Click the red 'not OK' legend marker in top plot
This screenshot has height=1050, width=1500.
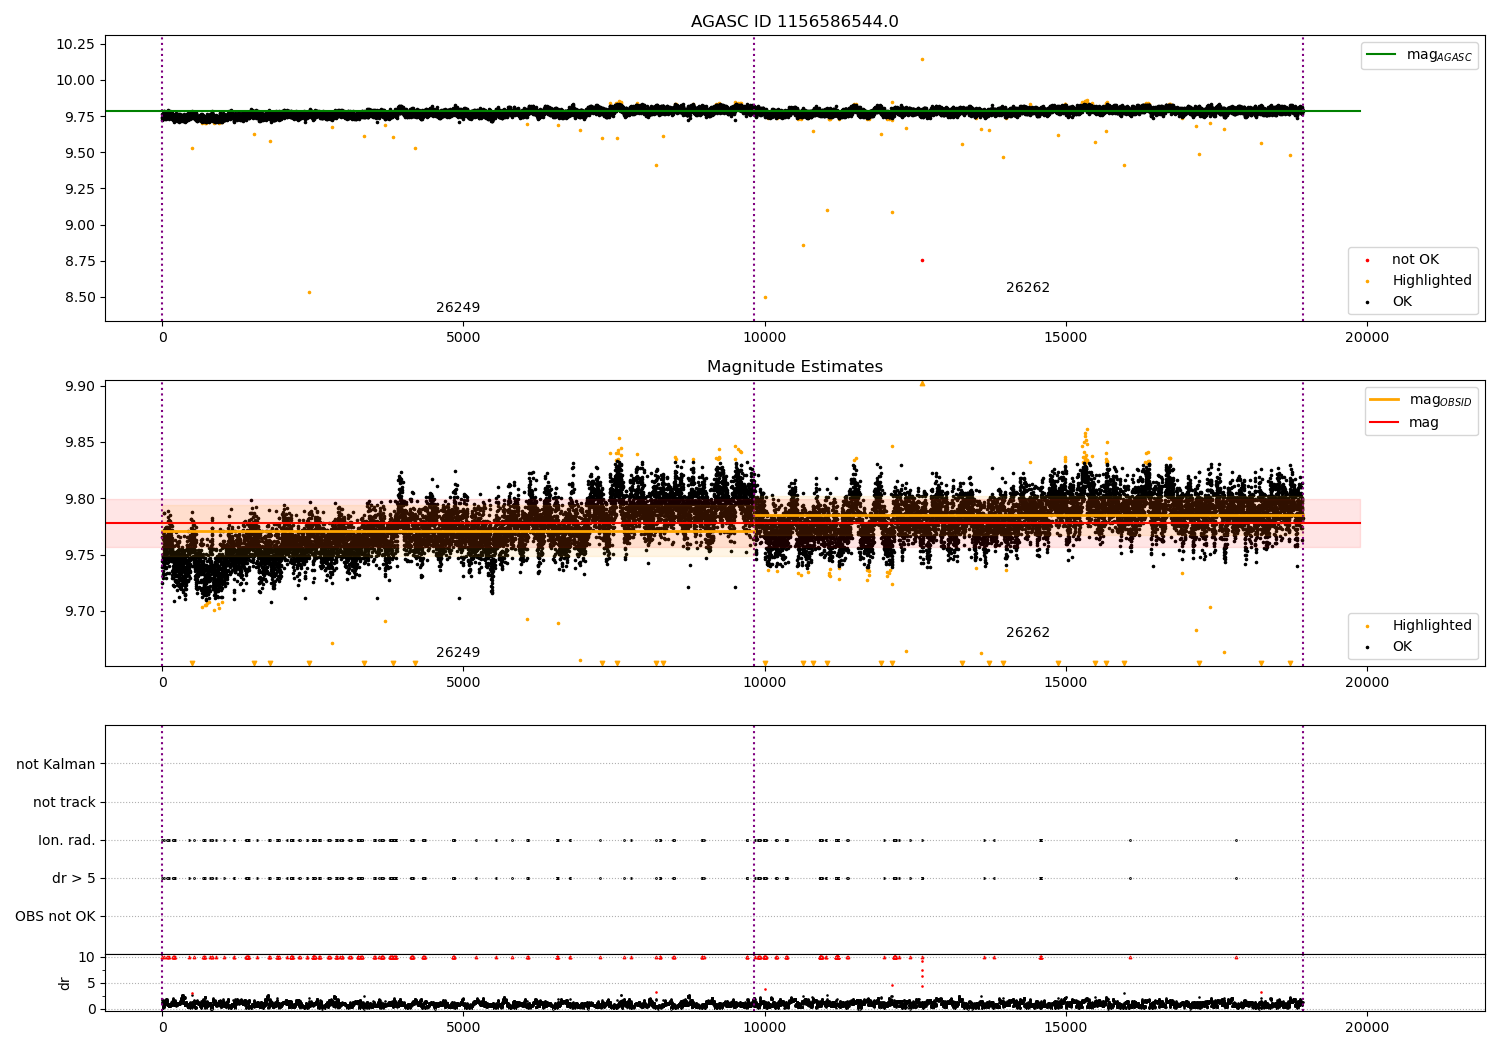pos(1367,260)
